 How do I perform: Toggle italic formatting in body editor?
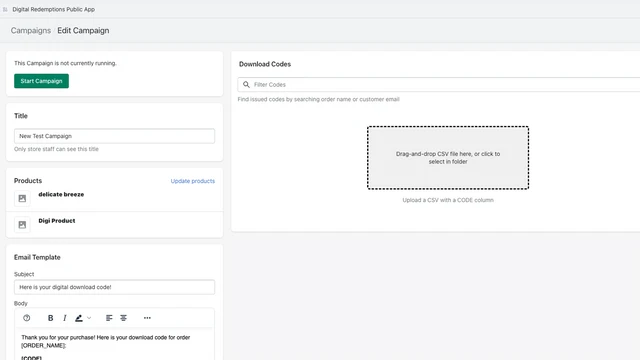(x=64, y=318)
